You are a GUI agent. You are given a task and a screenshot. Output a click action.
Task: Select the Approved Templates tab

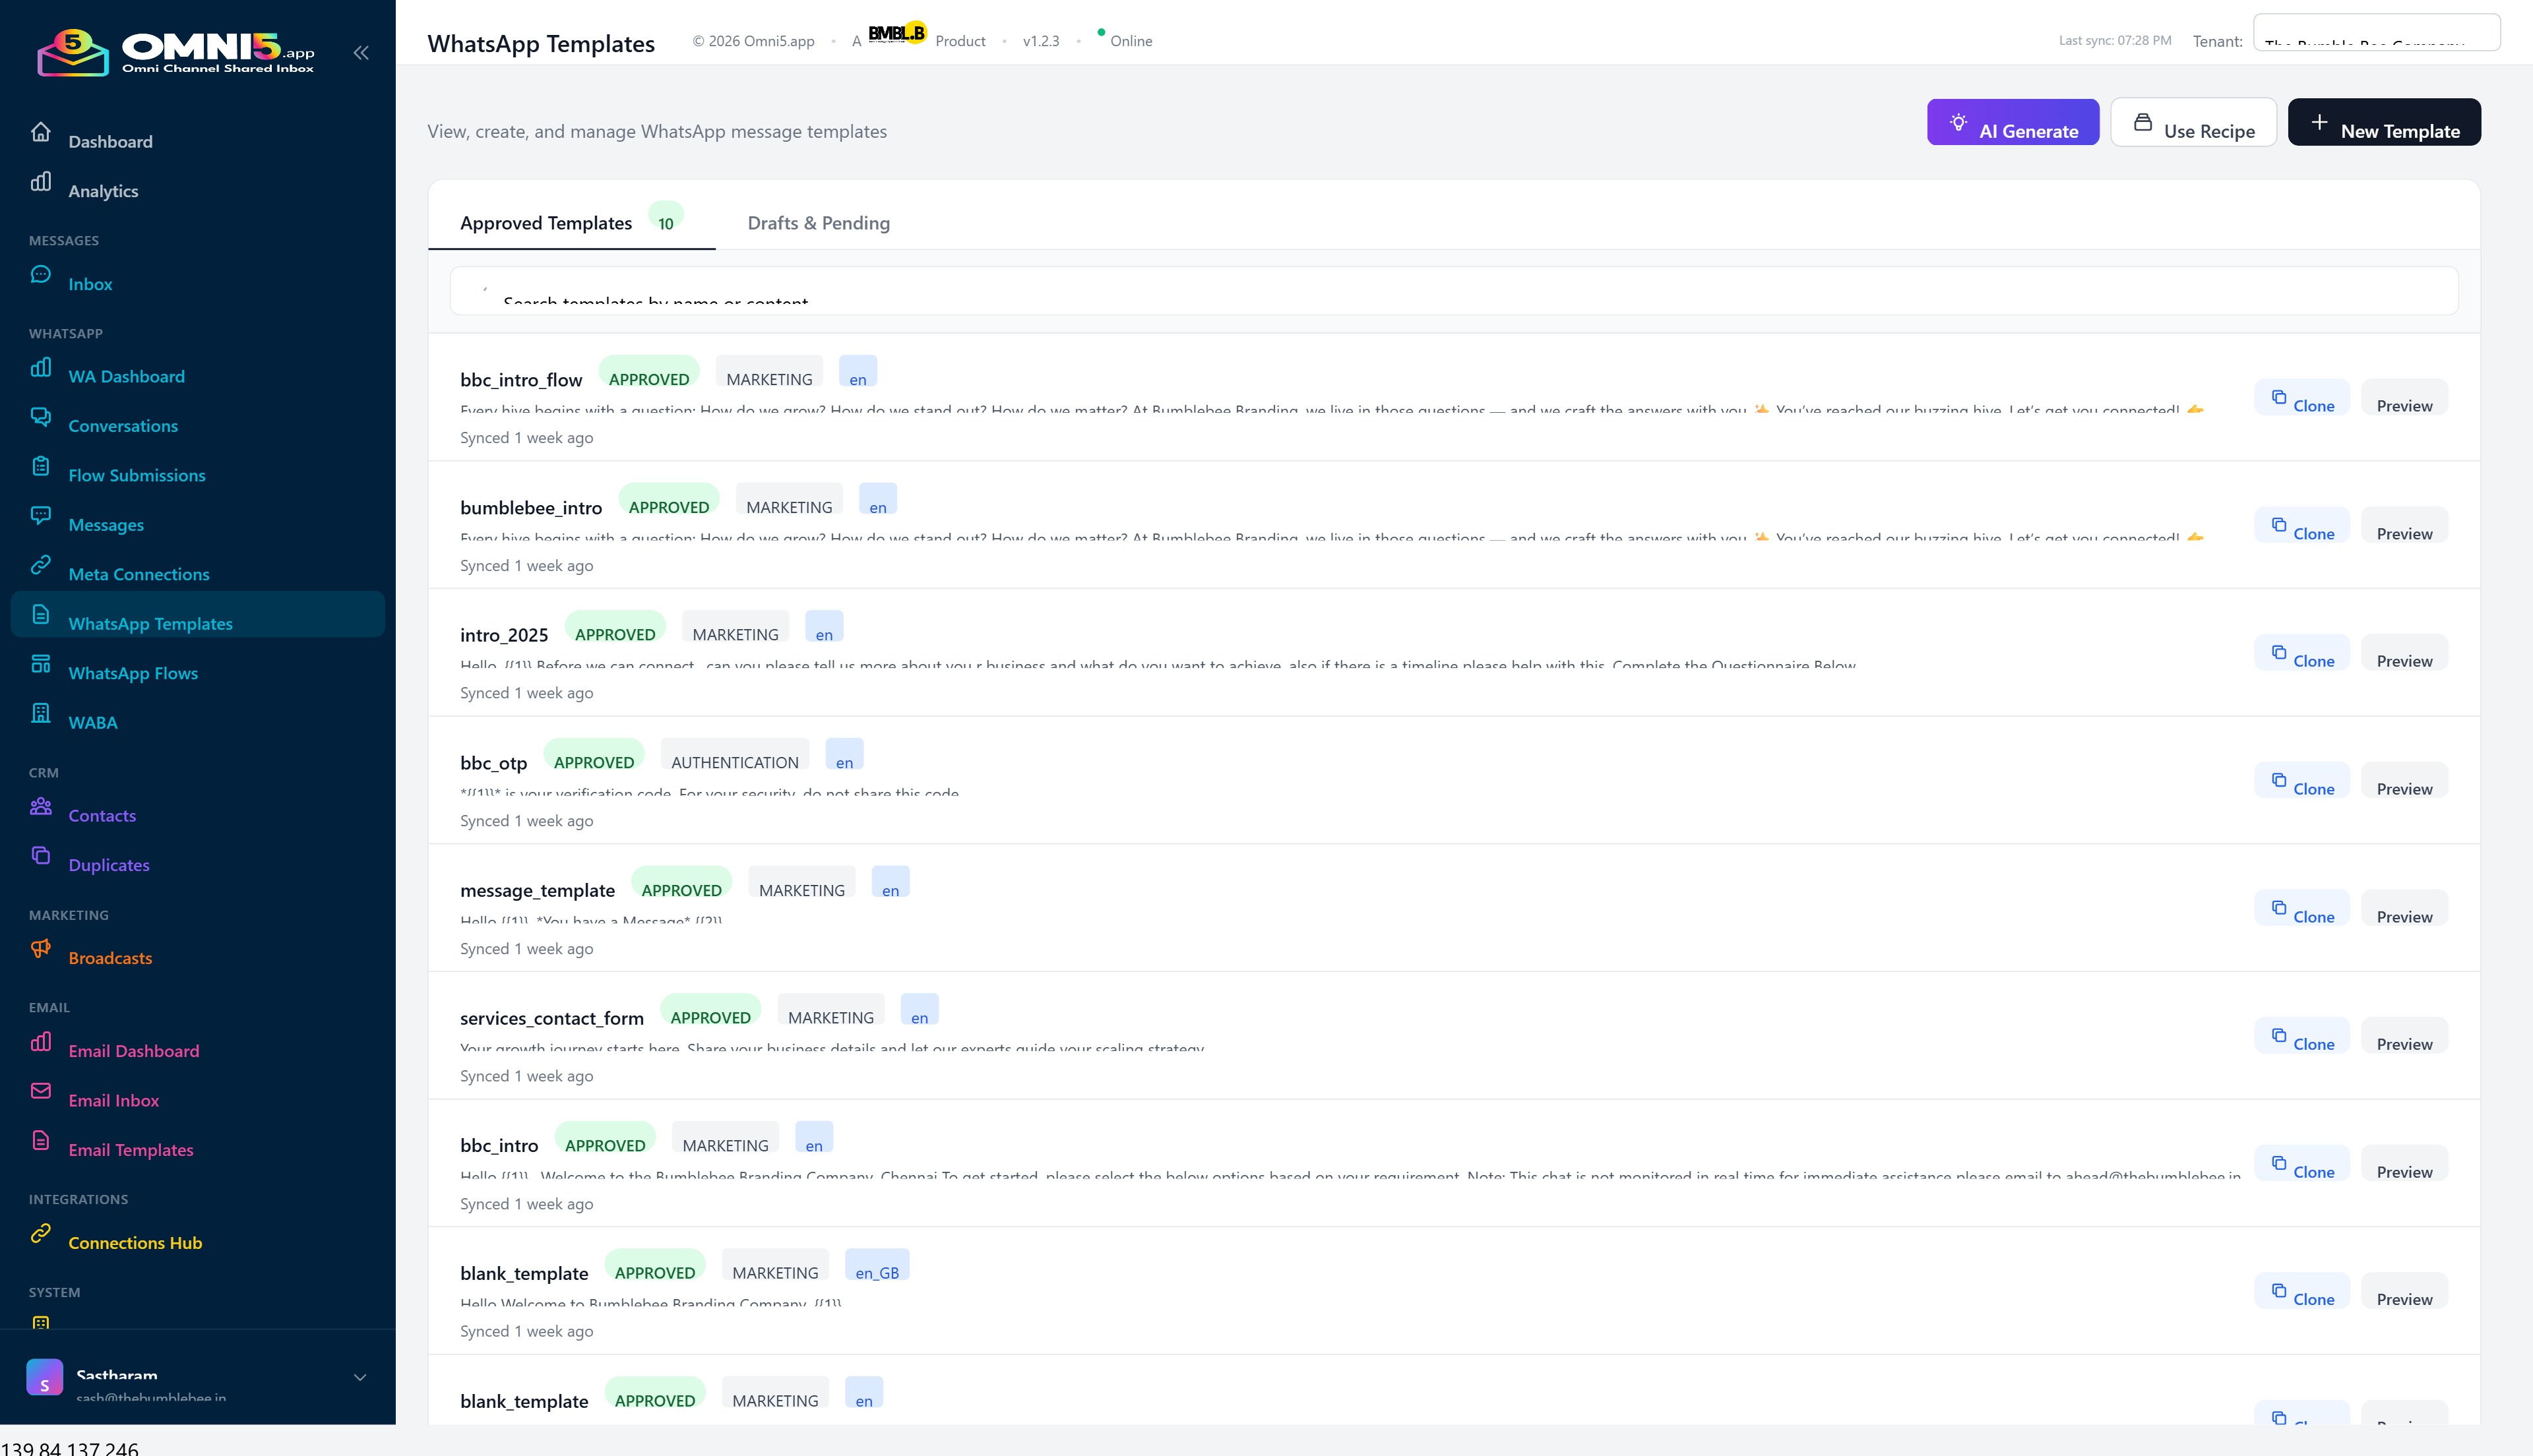coord(546,222)
